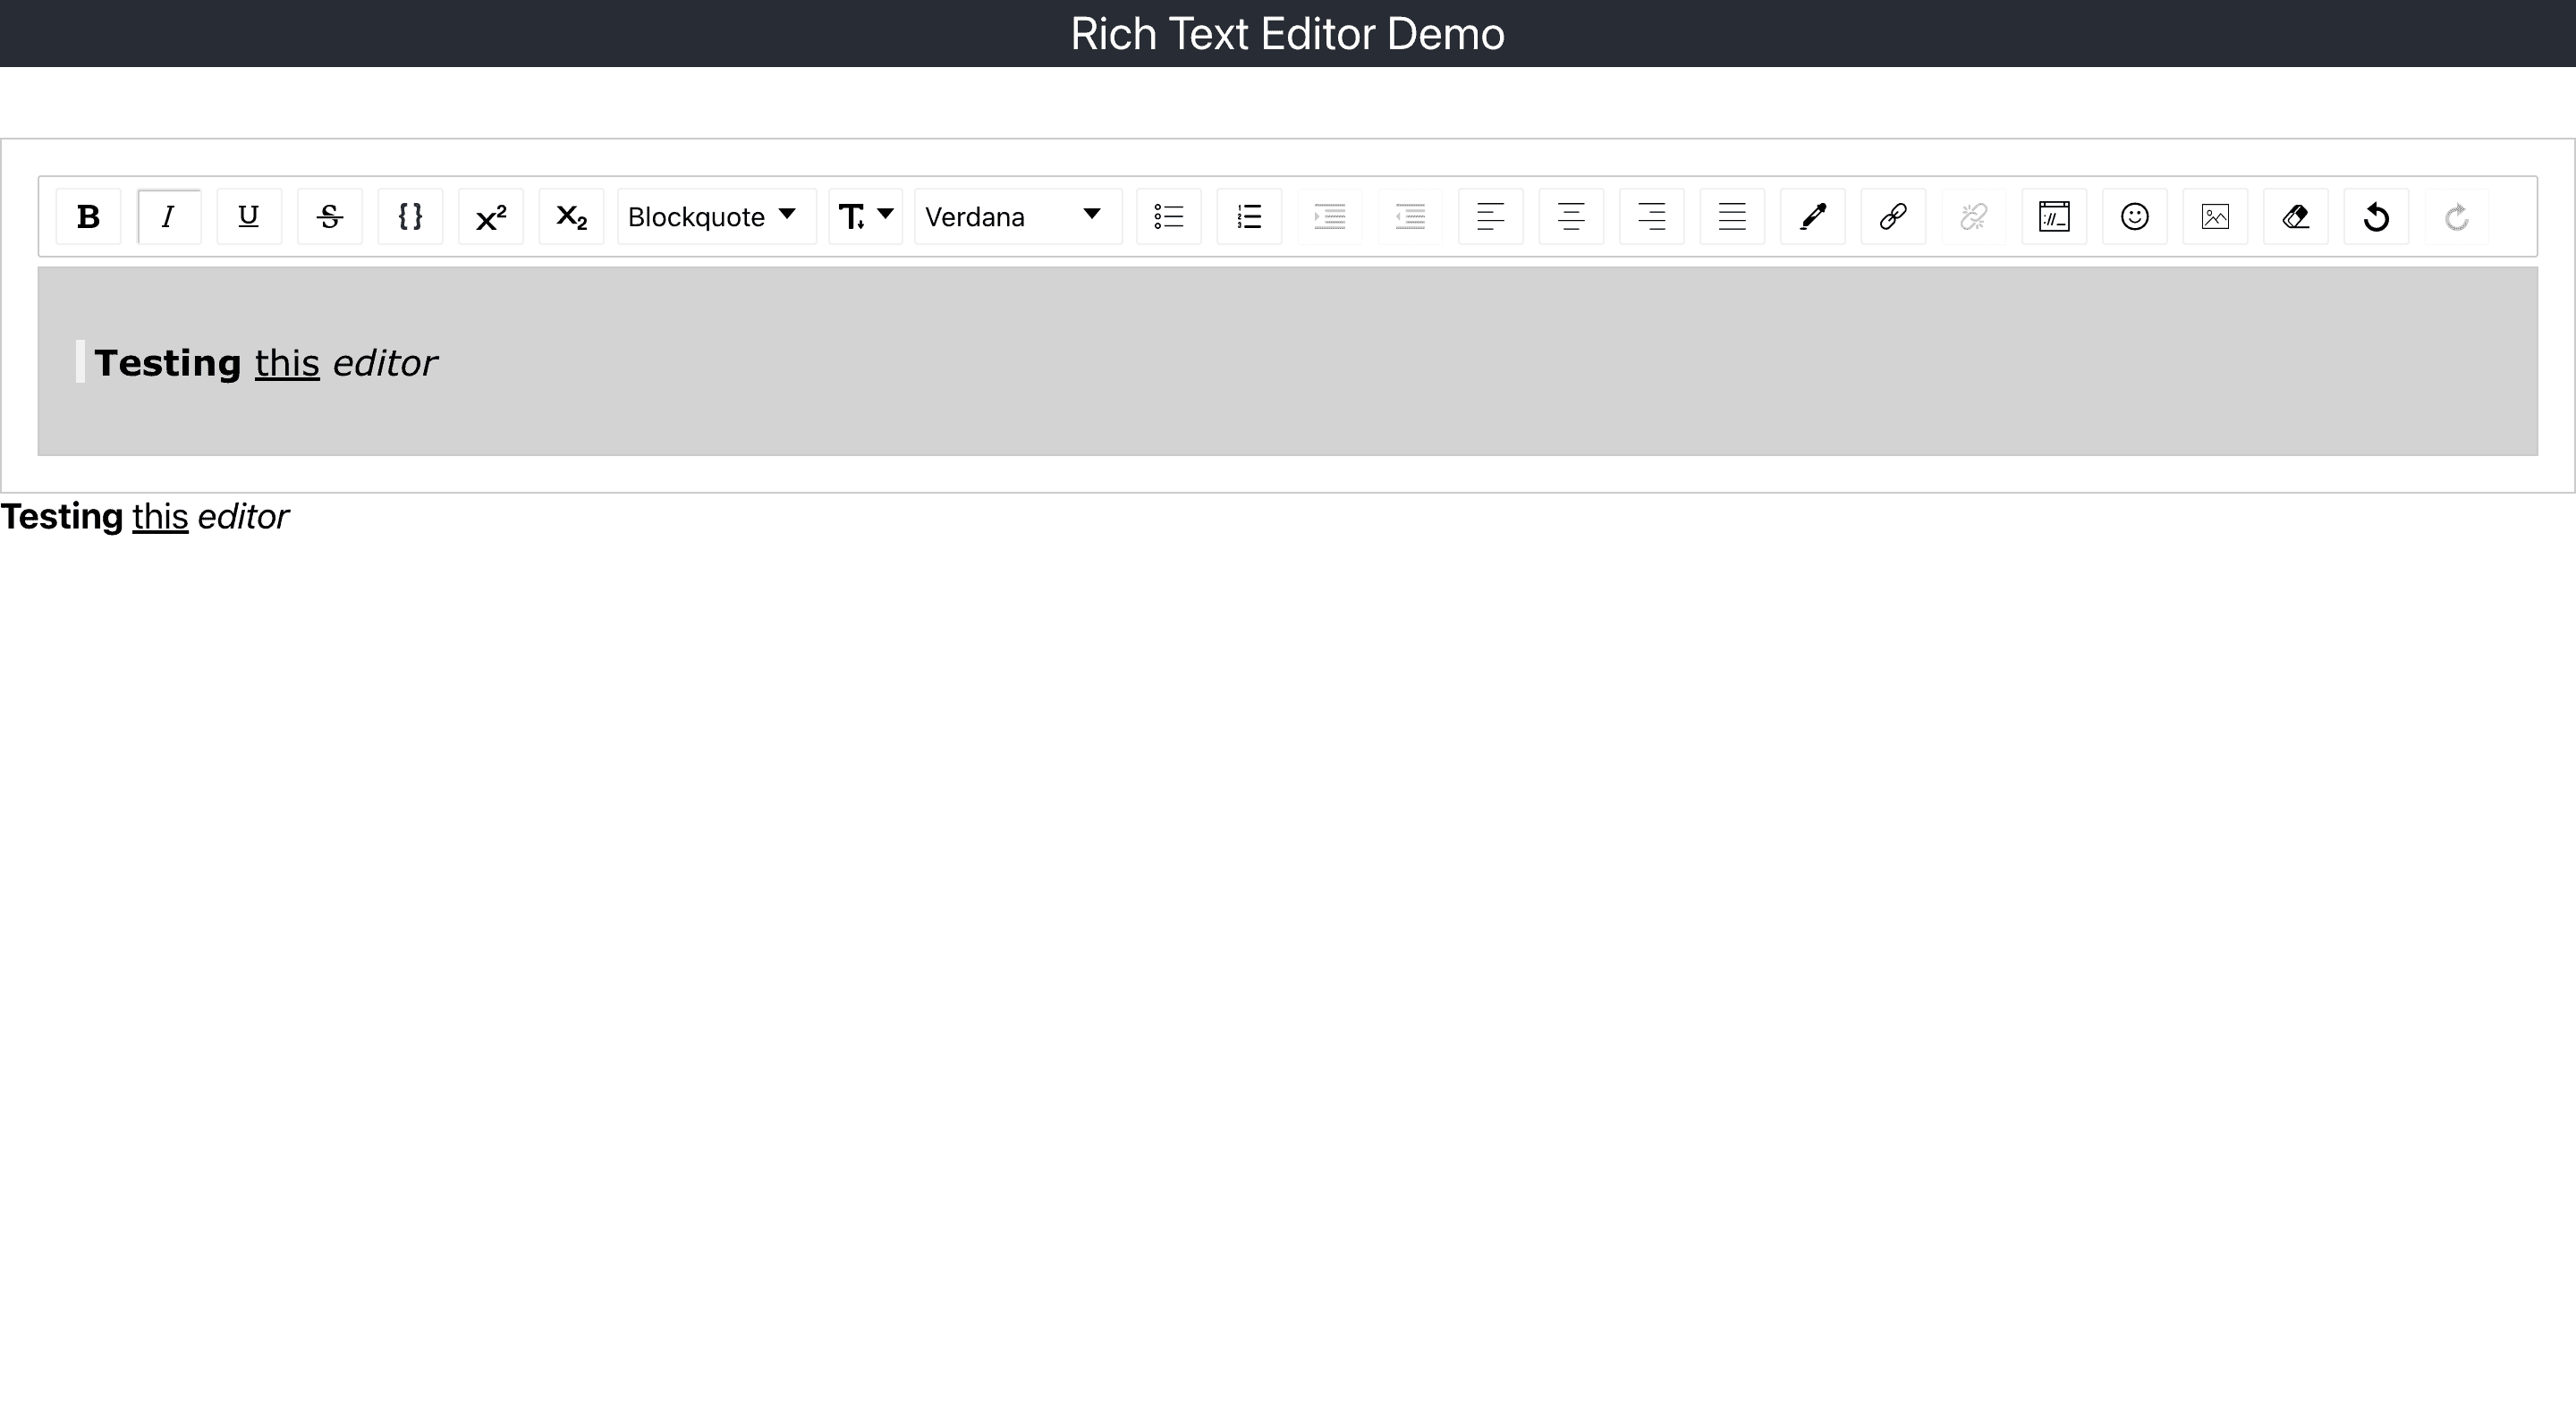
Task: Select justify text alignment
Action: click(1731, 215)
